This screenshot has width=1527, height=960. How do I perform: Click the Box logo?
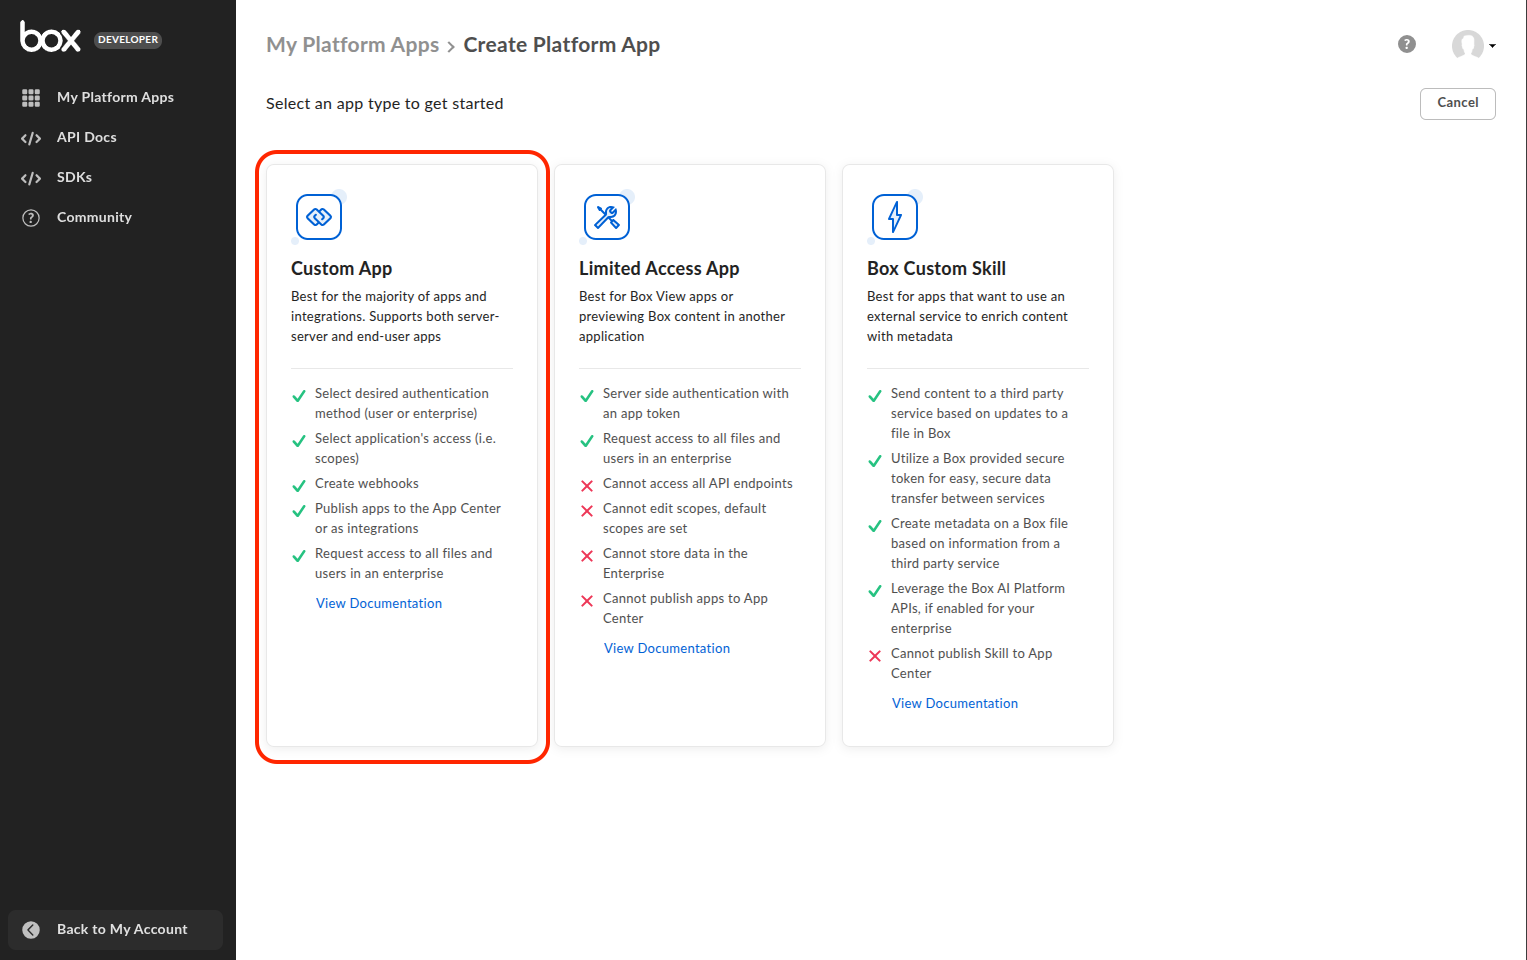click(50, 37)
